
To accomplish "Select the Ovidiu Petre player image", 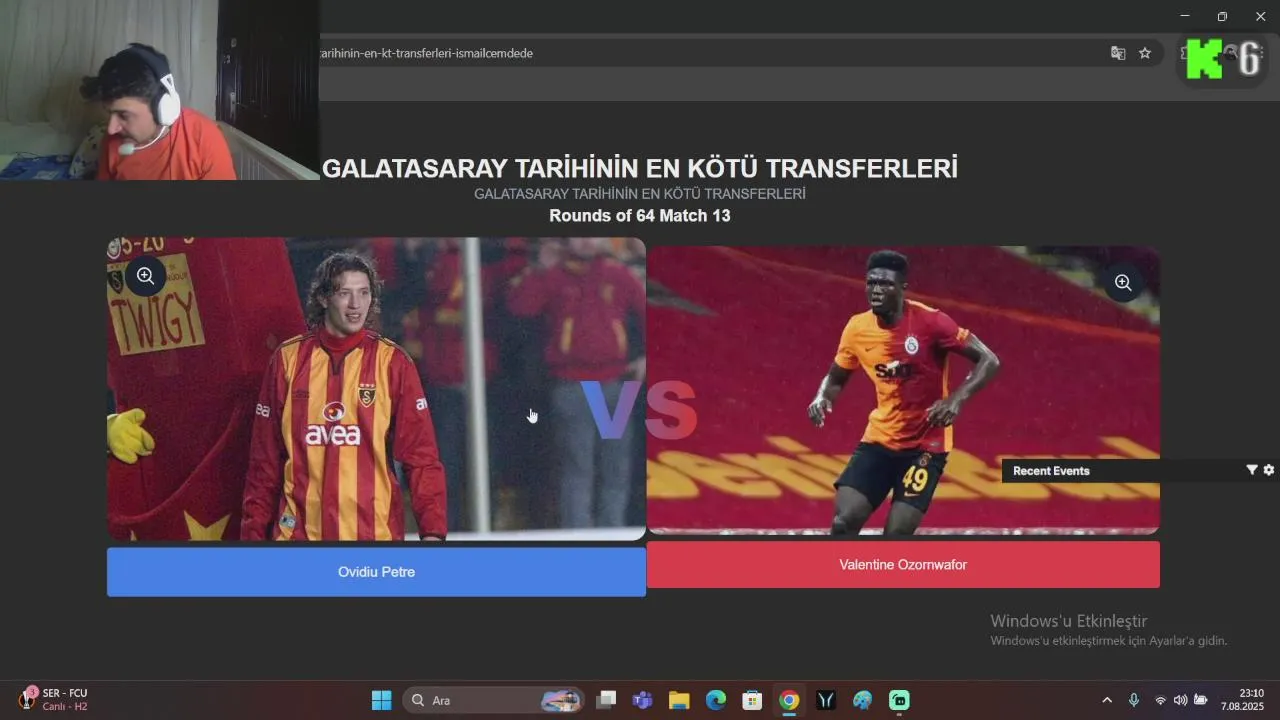I will click(x=376, y=389).
